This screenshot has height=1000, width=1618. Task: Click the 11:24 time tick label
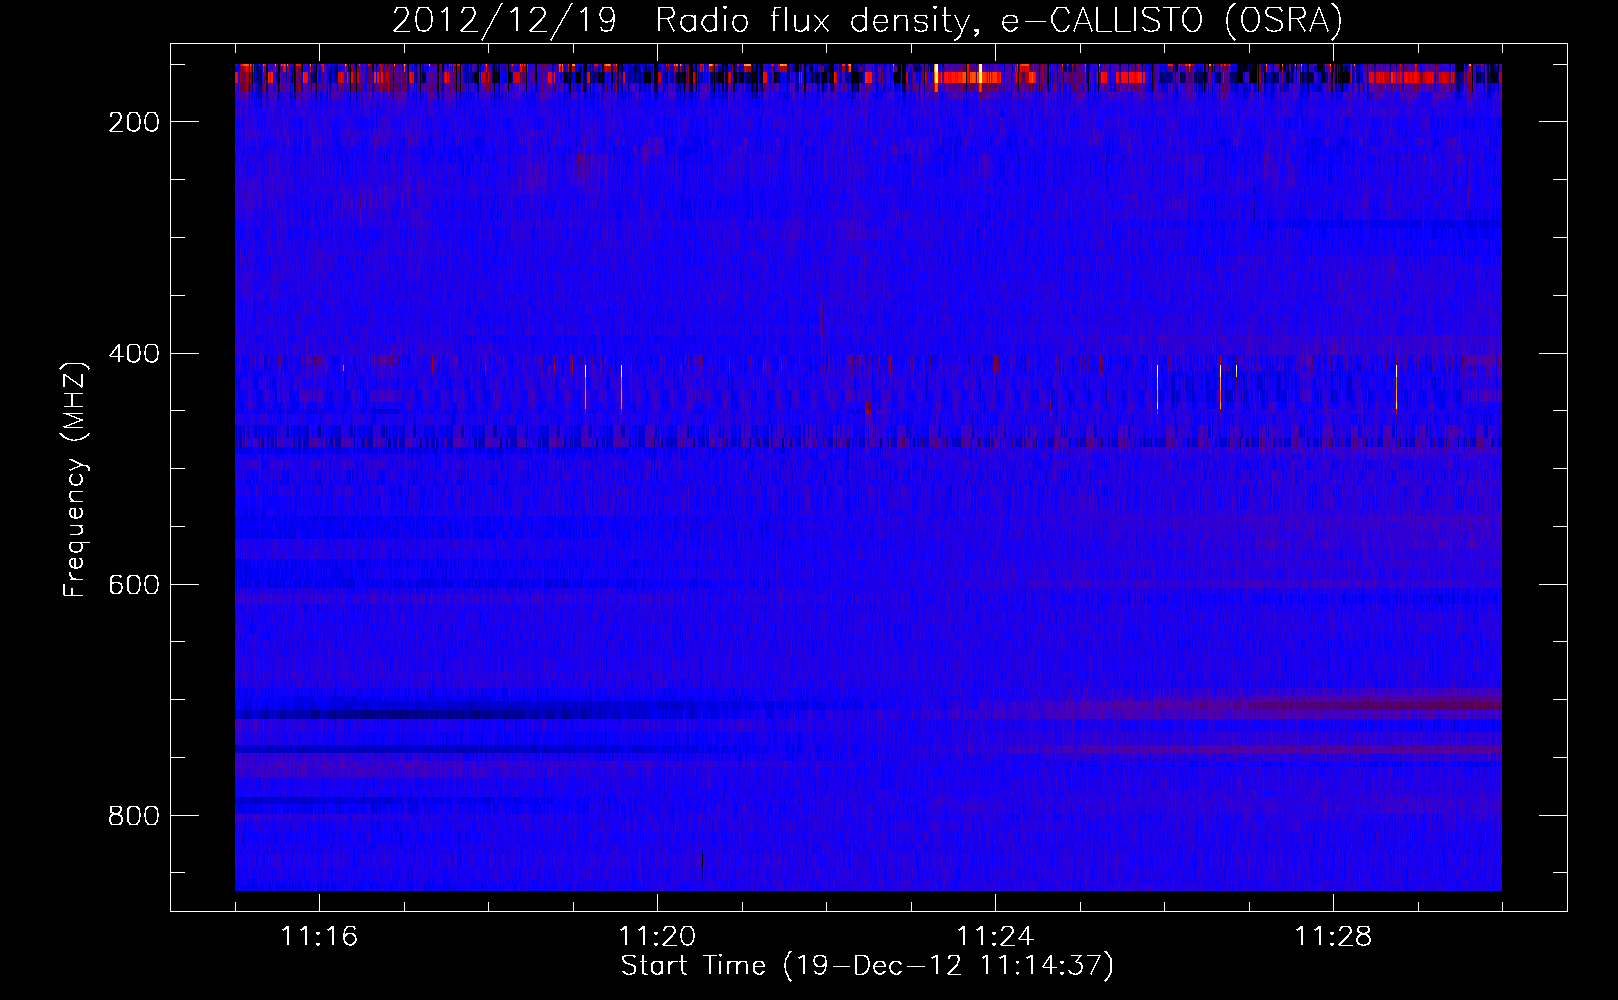pyautogui.click(x=995, y=937)
